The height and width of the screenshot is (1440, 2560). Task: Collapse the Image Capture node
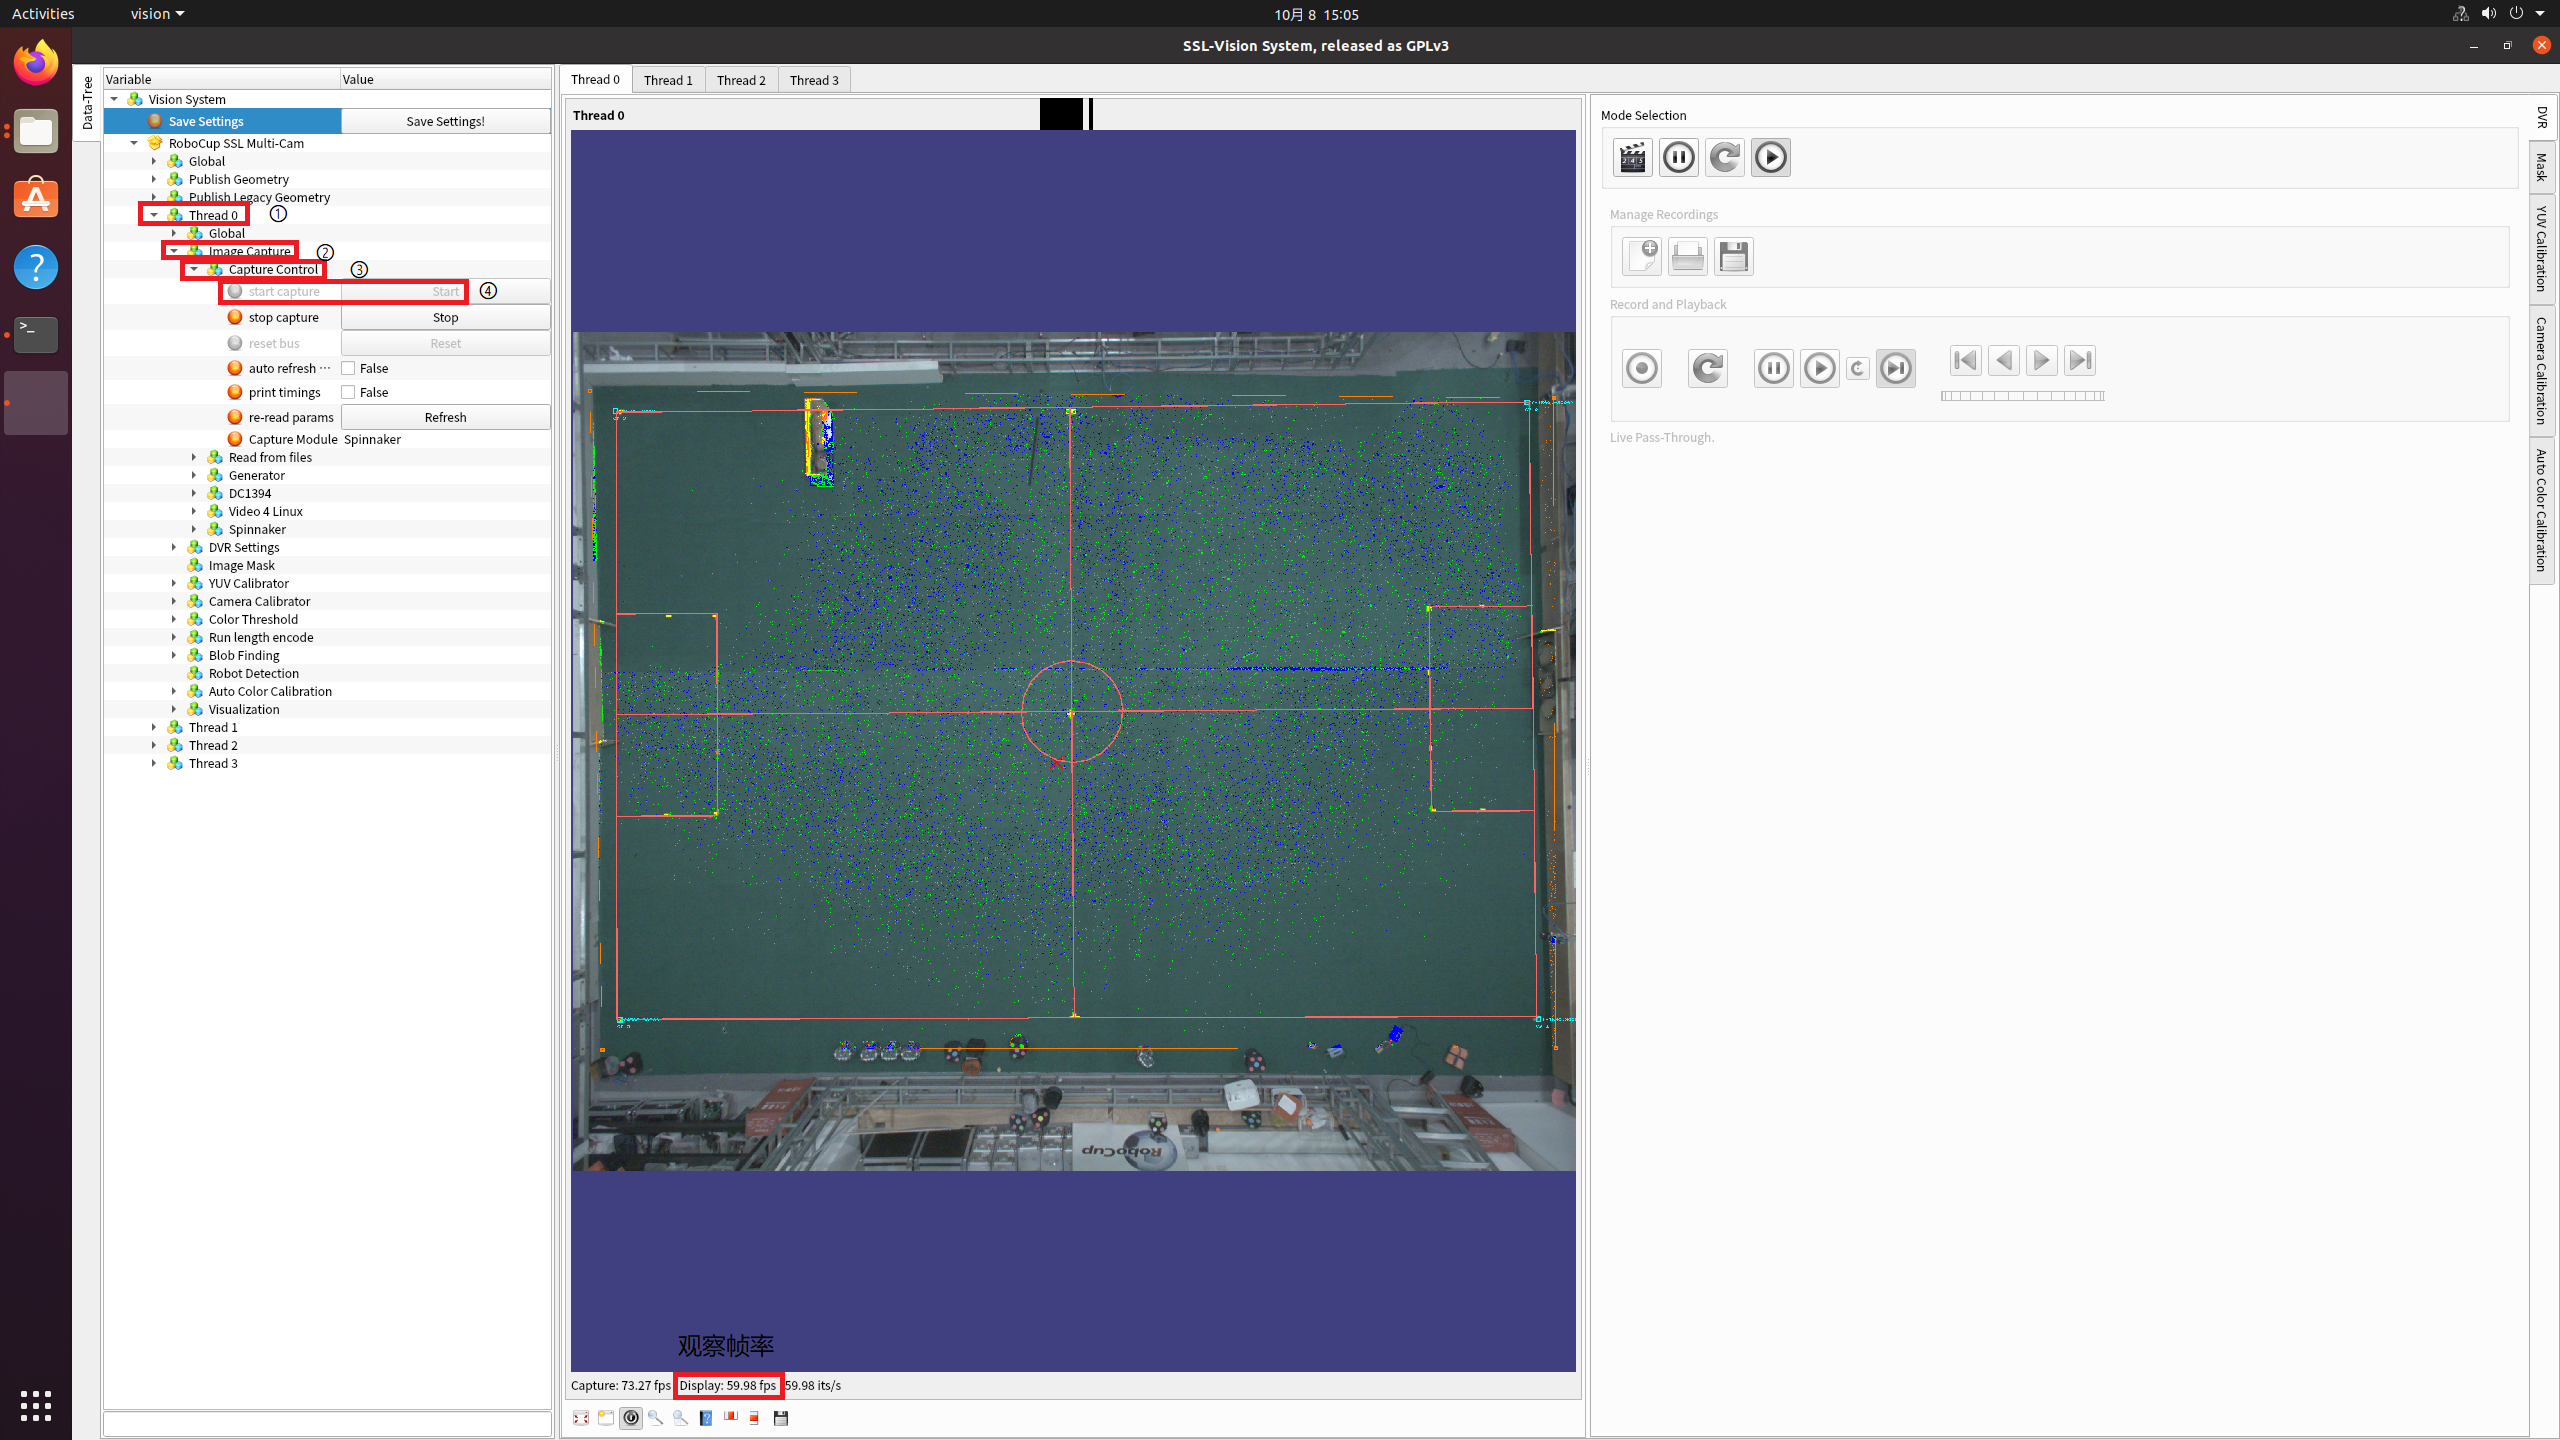click(x=174, y=251)
